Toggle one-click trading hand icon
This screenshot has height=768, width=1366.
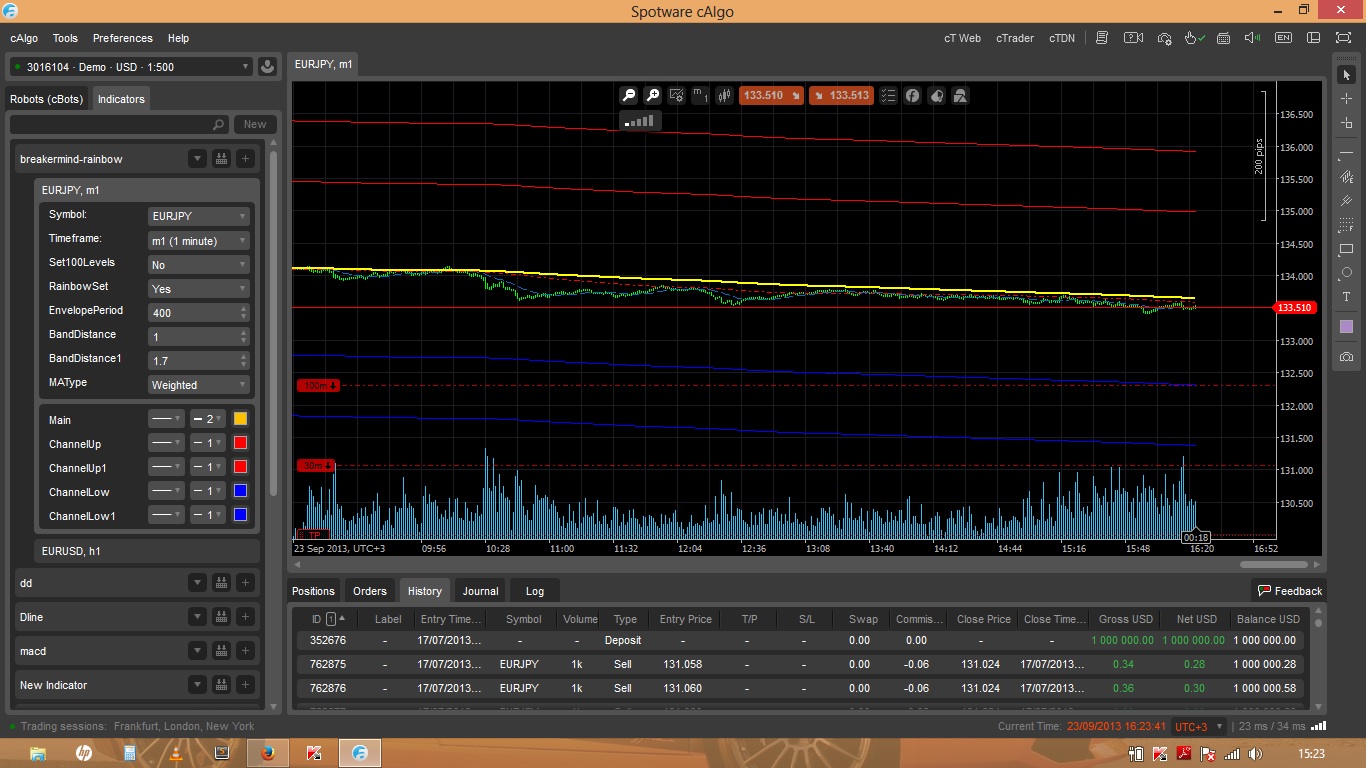1194,38
